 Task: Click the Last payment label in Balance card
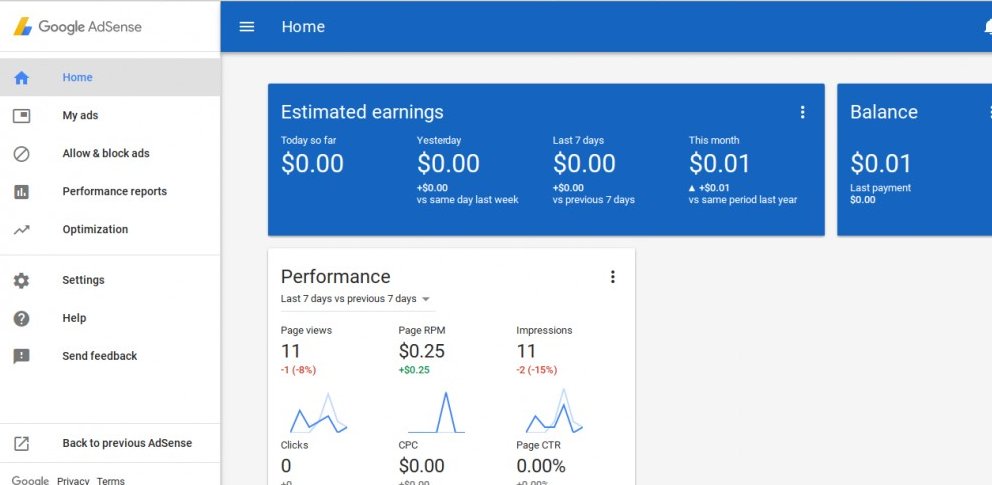881,188
